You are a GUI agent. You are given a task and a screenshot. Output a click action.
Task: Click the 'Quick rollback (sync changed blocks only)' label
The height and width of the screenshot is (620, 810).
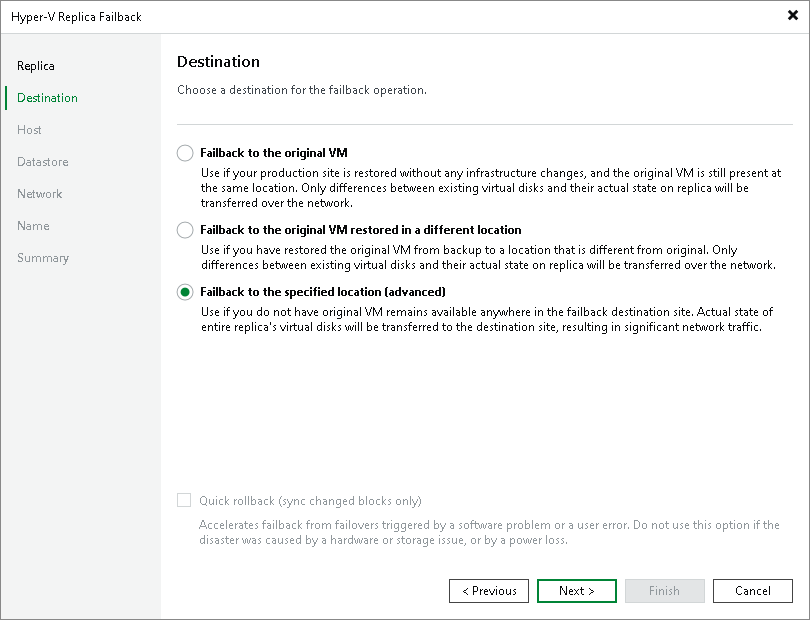310,501
